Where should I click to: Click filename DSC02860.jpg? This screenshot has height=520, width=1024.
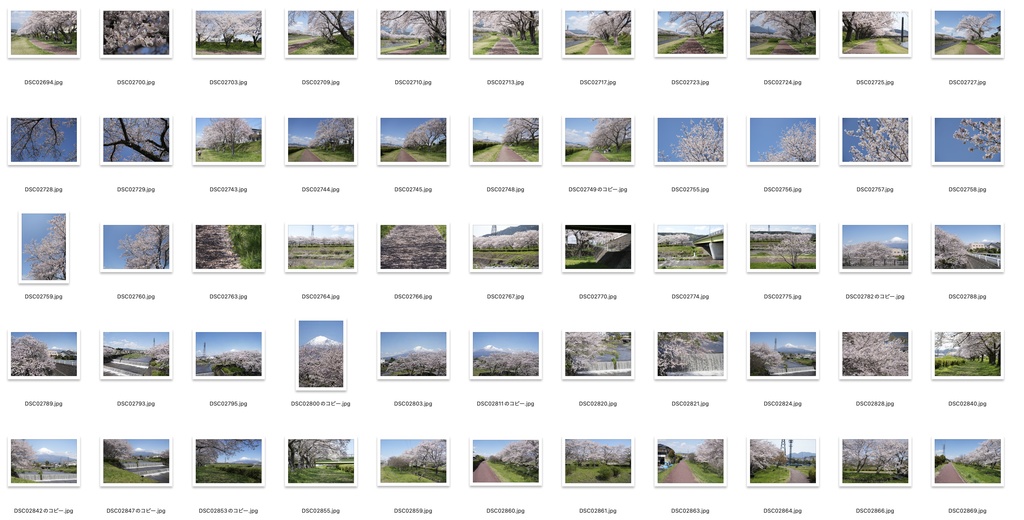pyautogui.click(x=505, y=512)
